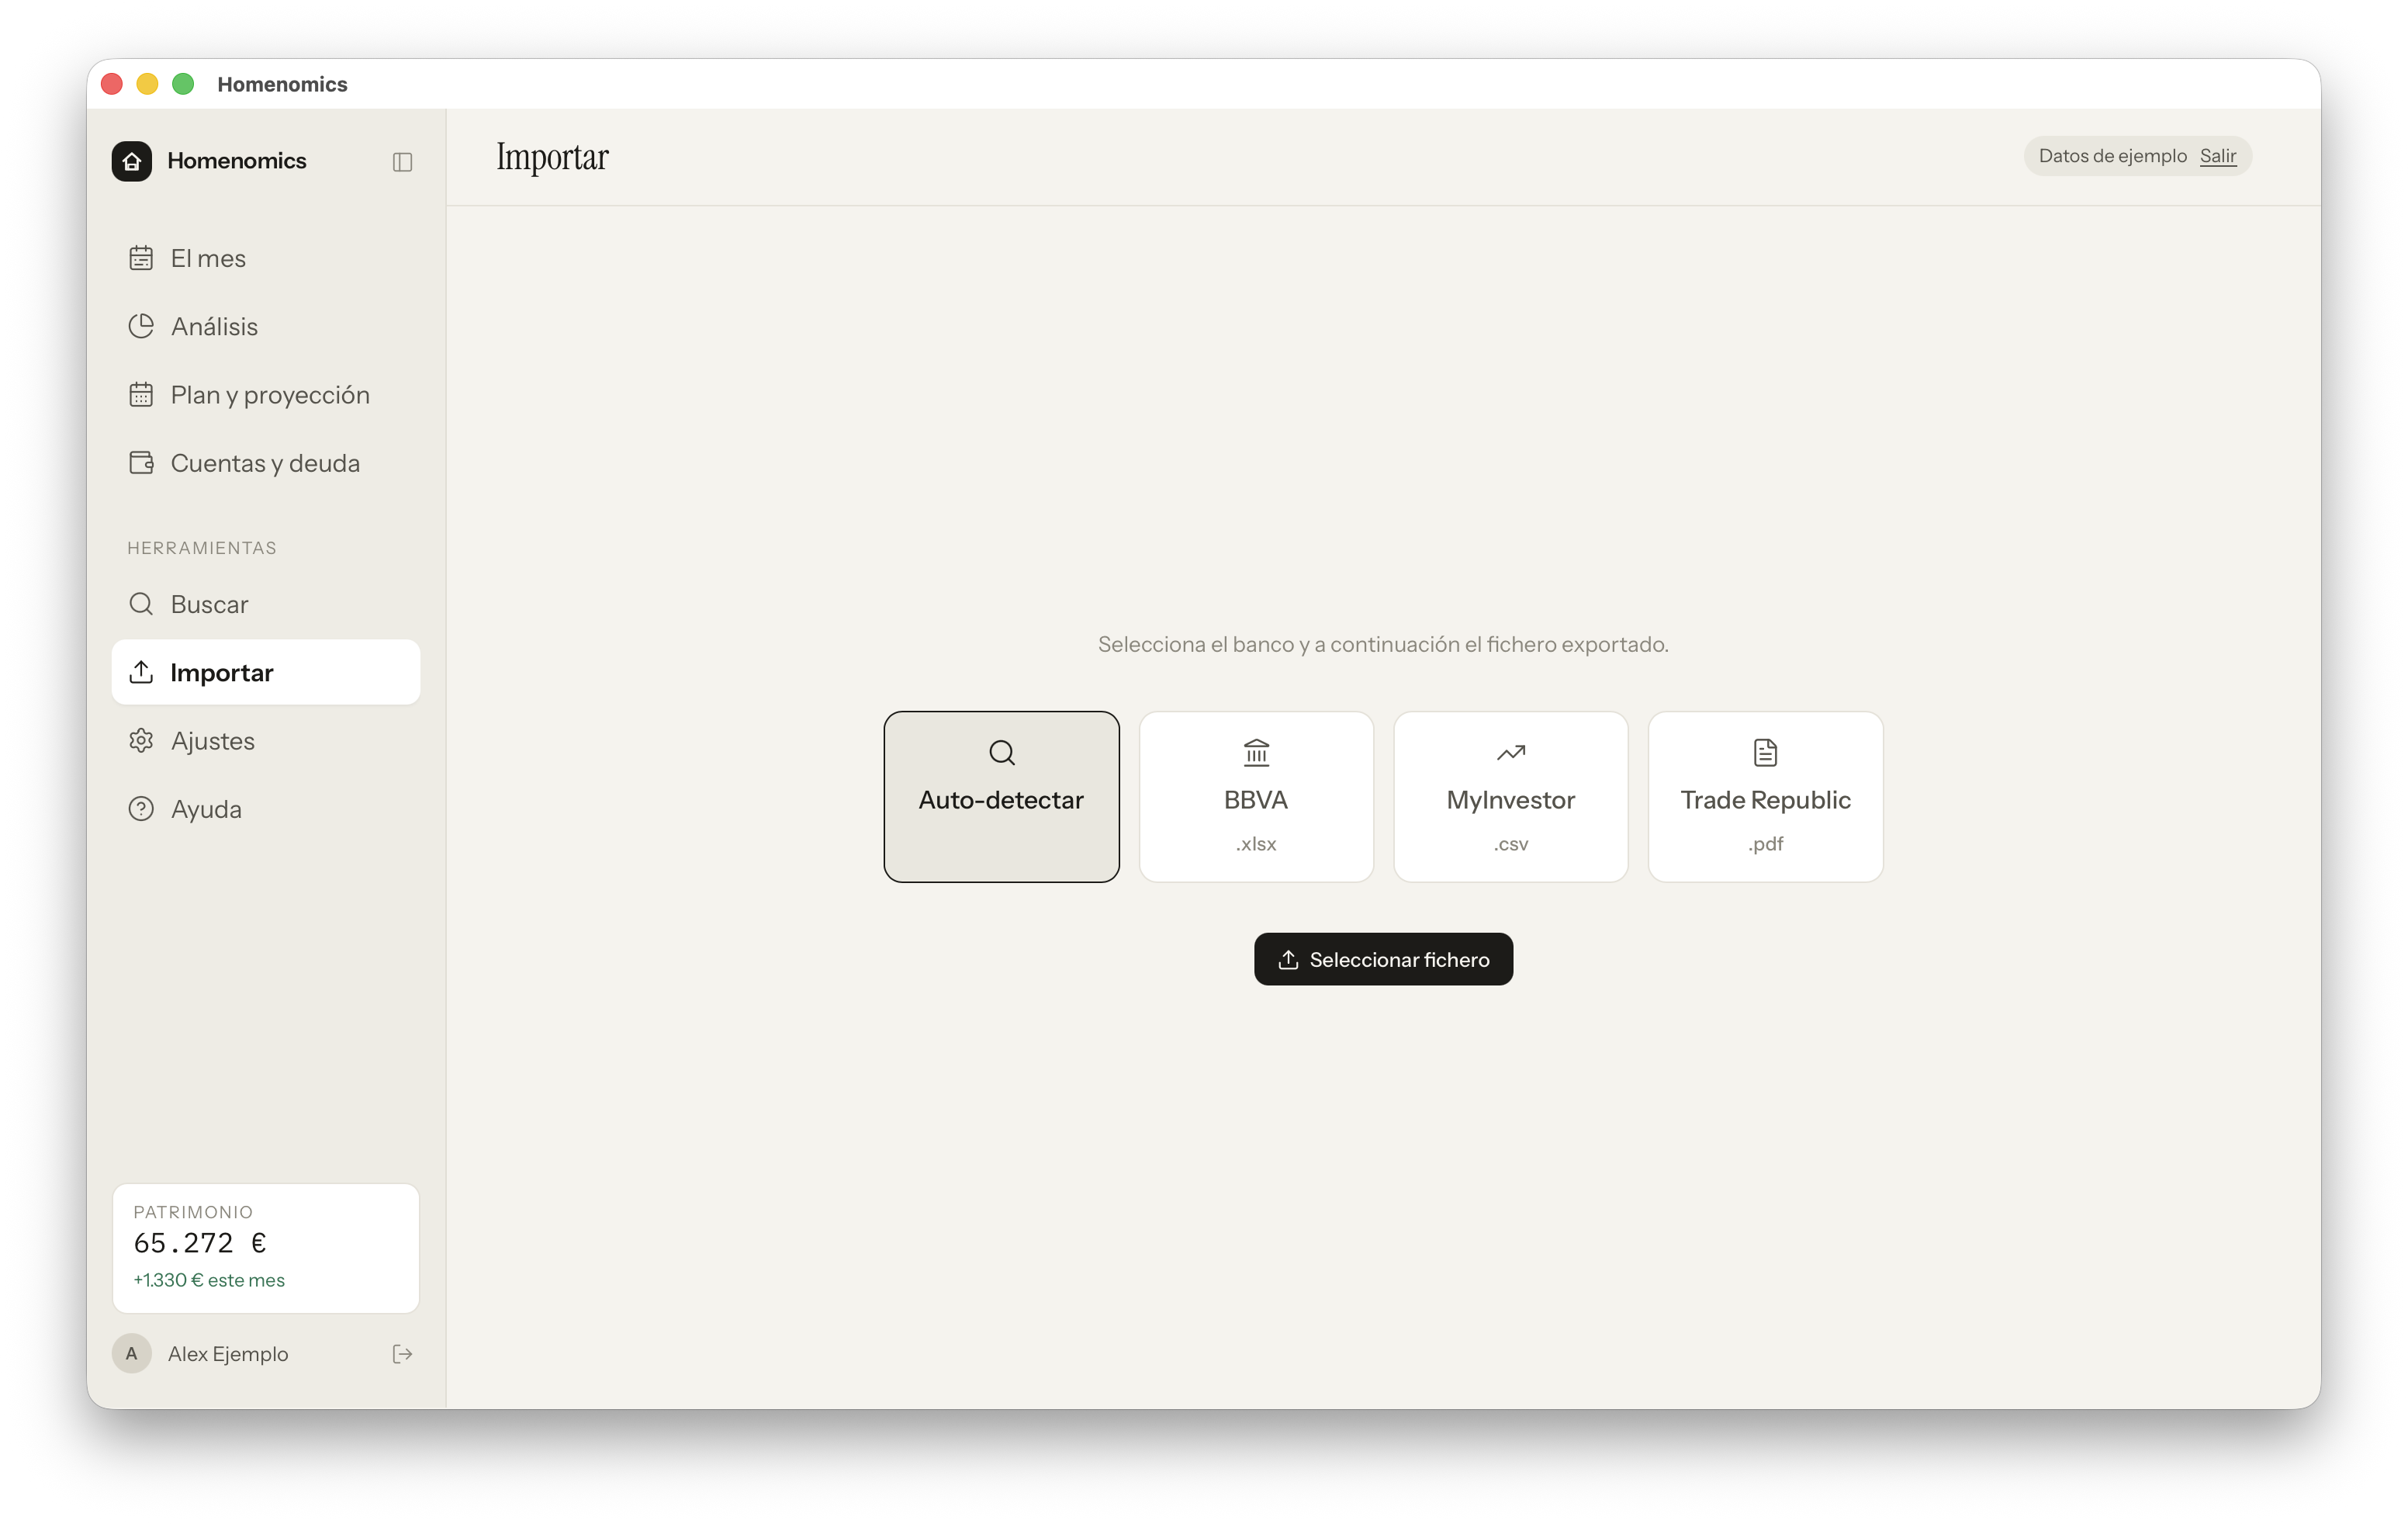Click the Buscar magnifier icon in sidebar
This screenshot has width=2408, height=1524.
click(141, 604)
